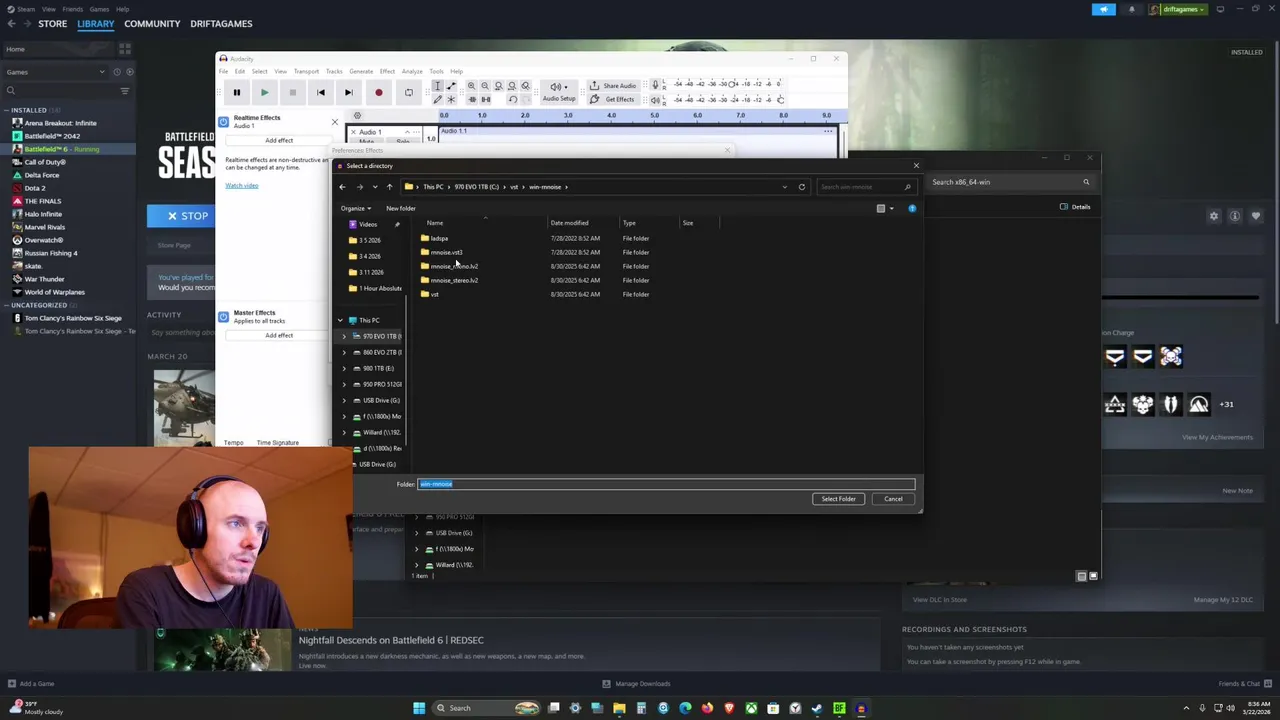The width and height of the screenshot is (1280, 720).
Task: Click Add effect under Realtime Effects
Action: 279,140
